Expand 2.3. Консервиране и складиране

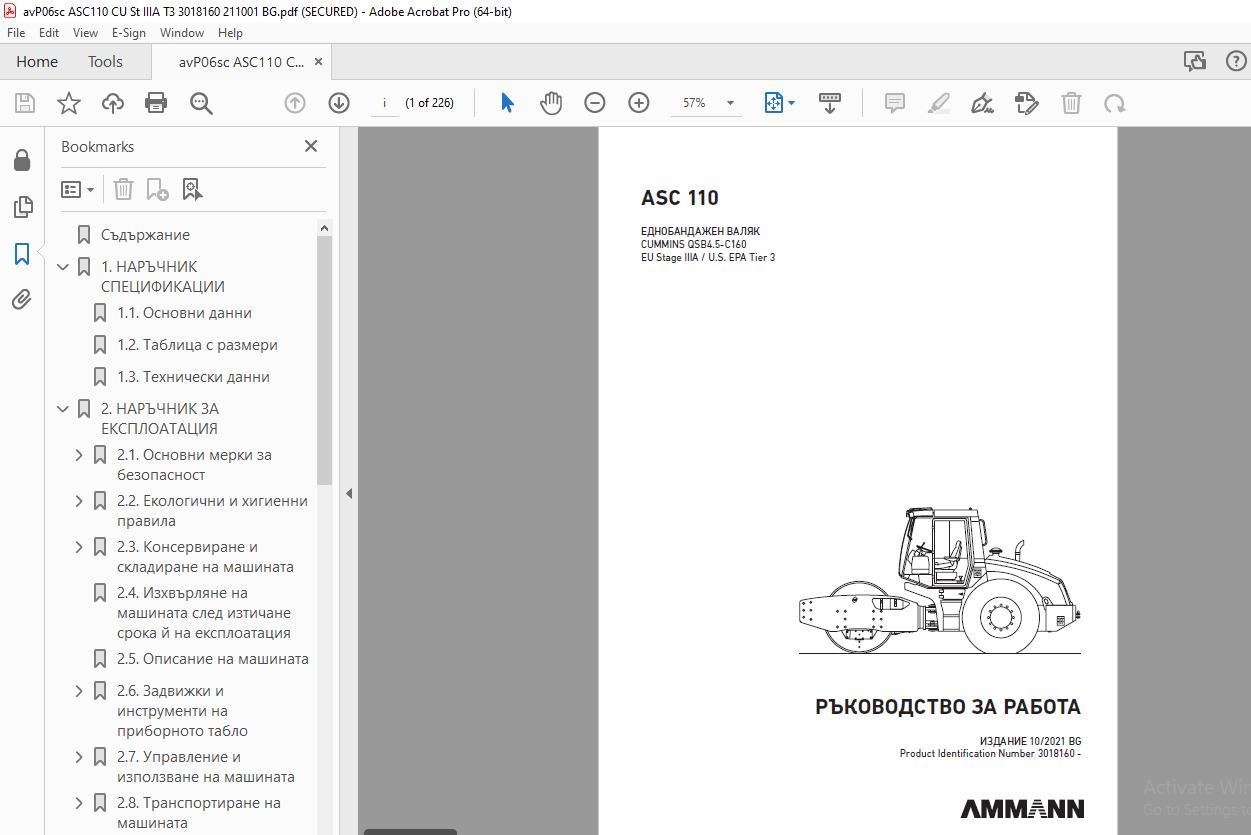[80, 547]
